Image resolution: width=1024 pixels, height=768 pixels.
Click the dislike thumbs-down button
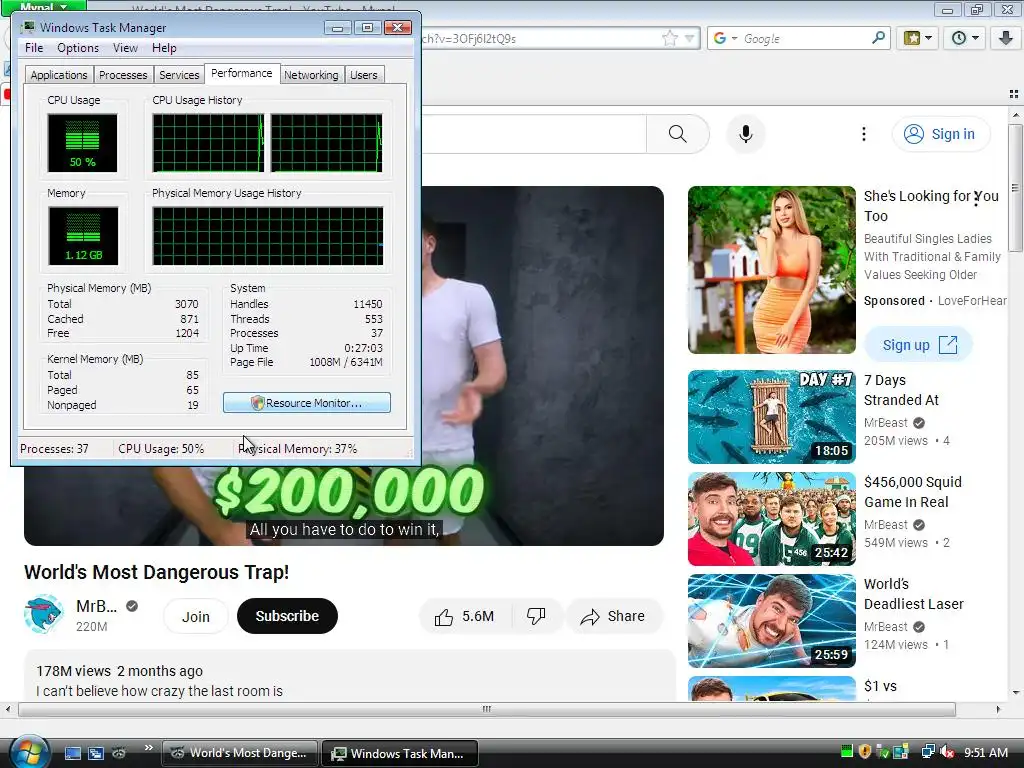point(536,616)
